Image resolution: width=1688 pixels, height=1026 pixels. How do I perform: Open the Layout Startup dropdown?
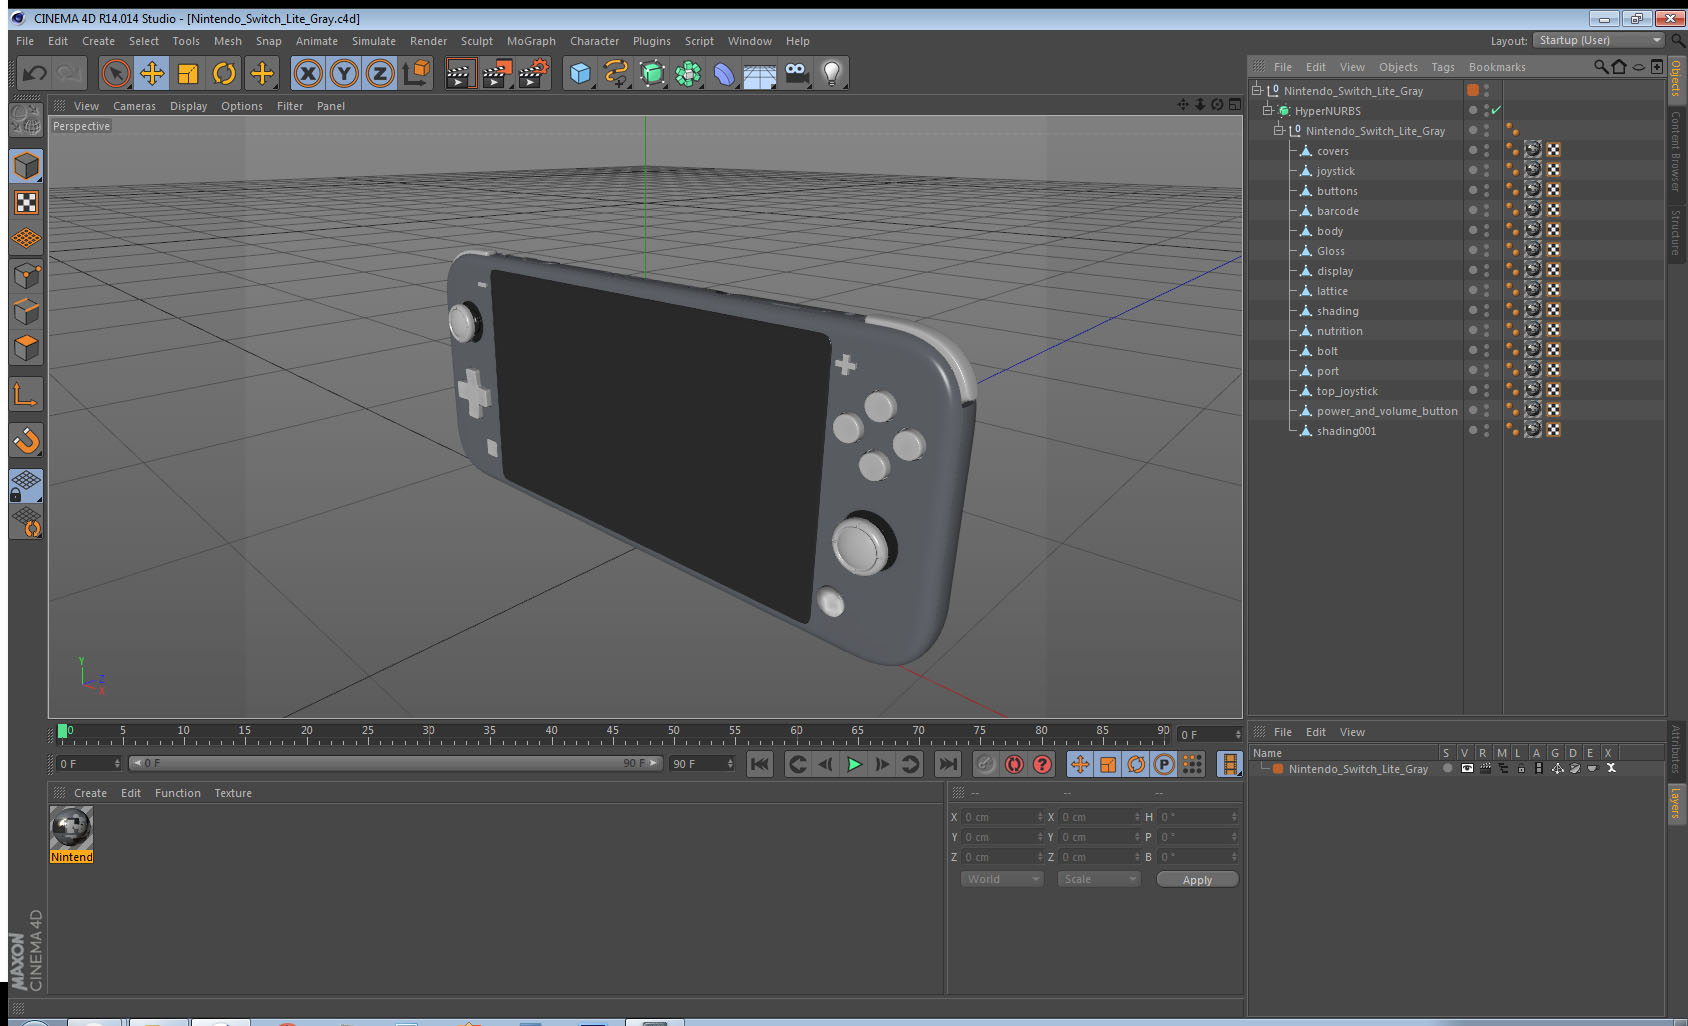click(x=1599, y=40)
